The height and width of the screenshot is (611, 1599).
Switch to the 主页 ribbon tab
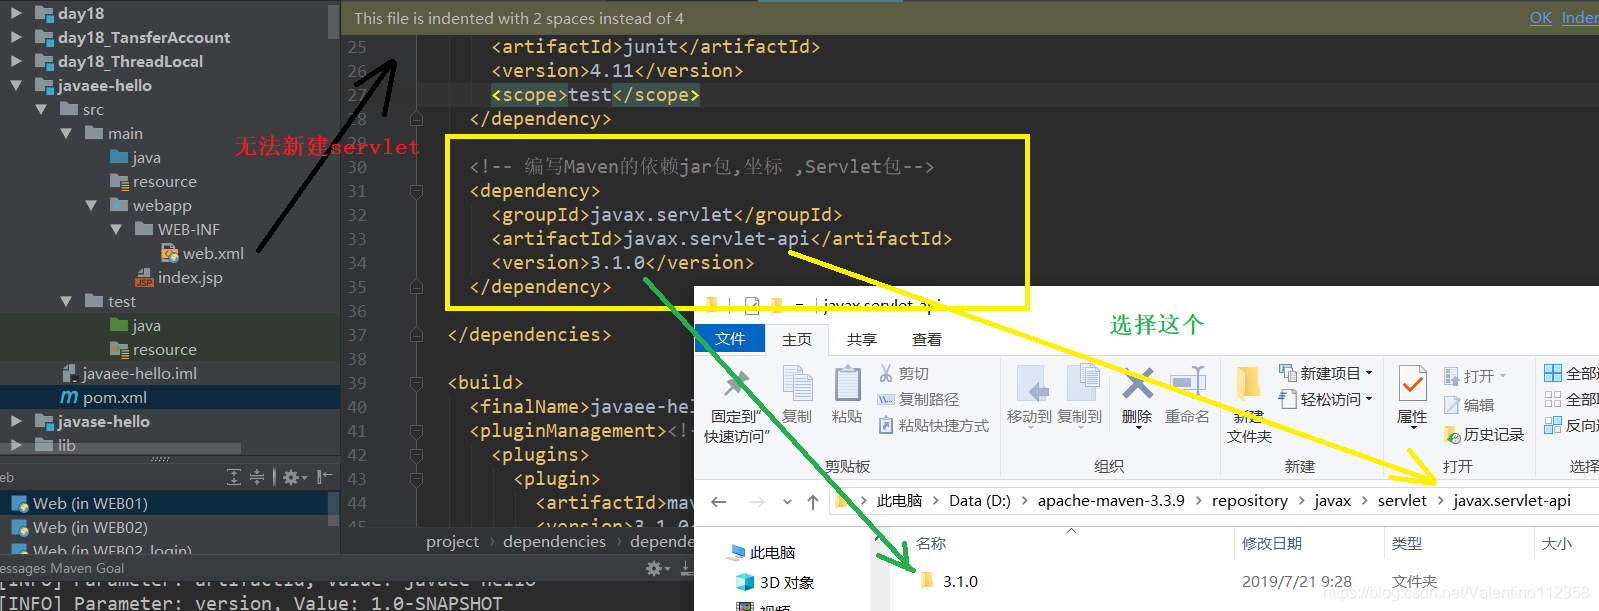click(797, 339)
